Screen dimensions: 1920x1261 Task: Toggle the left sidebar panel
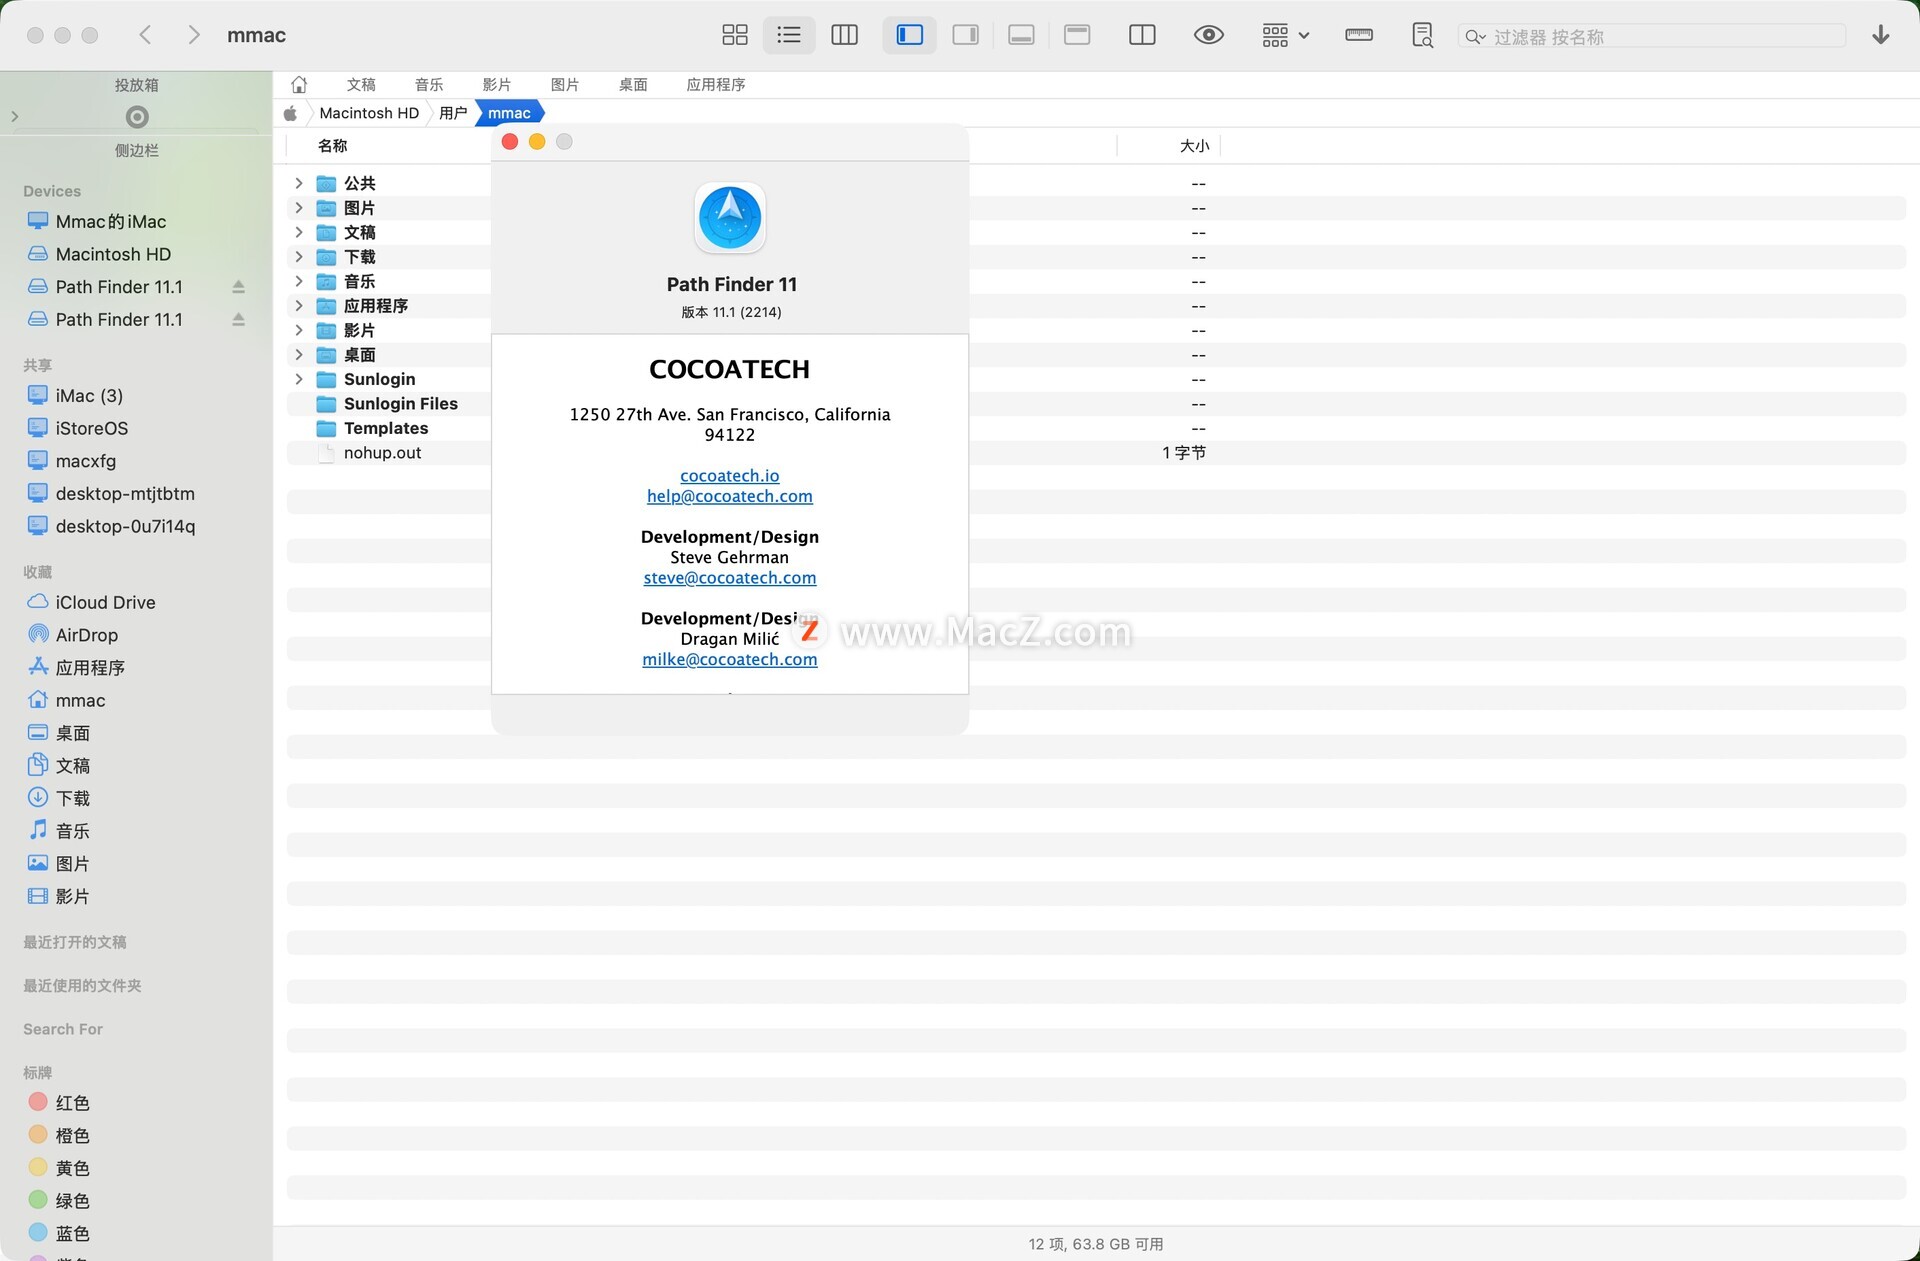click(909, 35)
